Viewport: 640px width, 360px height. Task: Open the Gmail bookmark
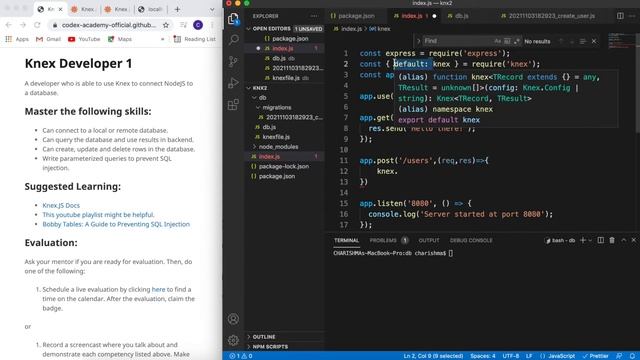pyautogui.click(x=48, y=39)
